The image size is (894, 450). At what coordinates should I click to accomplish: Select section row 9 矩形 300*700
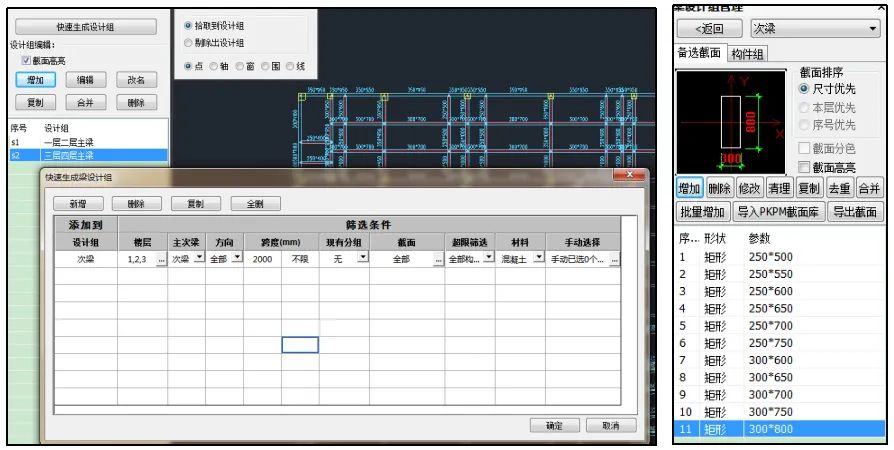pos(780,395)
